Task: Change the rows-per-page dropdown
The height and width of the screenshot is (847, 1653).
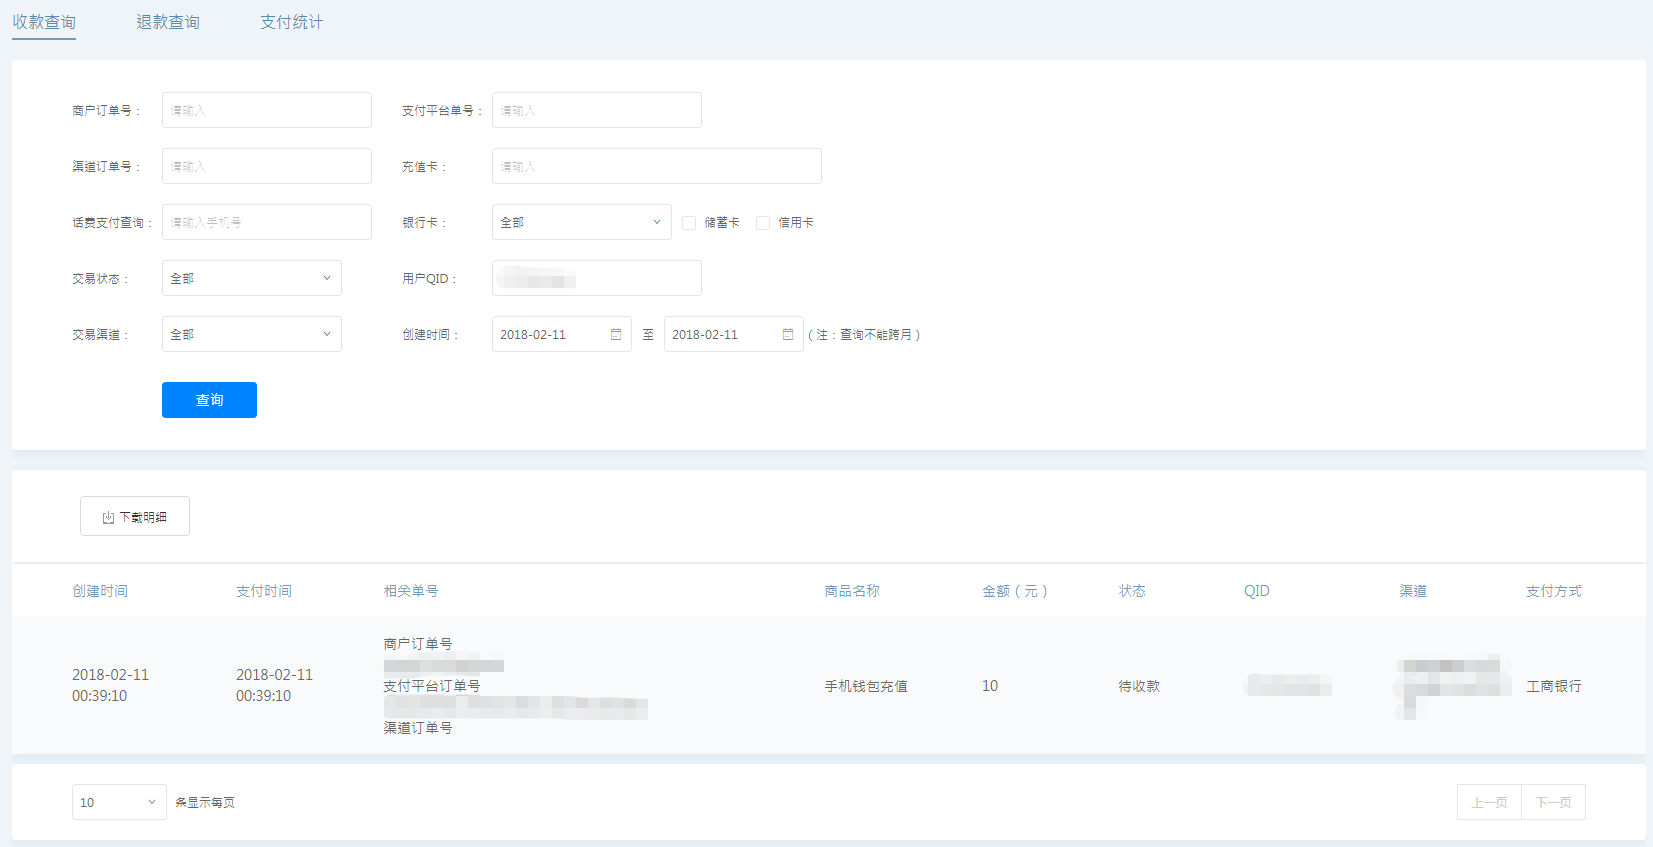Action: 119,802
